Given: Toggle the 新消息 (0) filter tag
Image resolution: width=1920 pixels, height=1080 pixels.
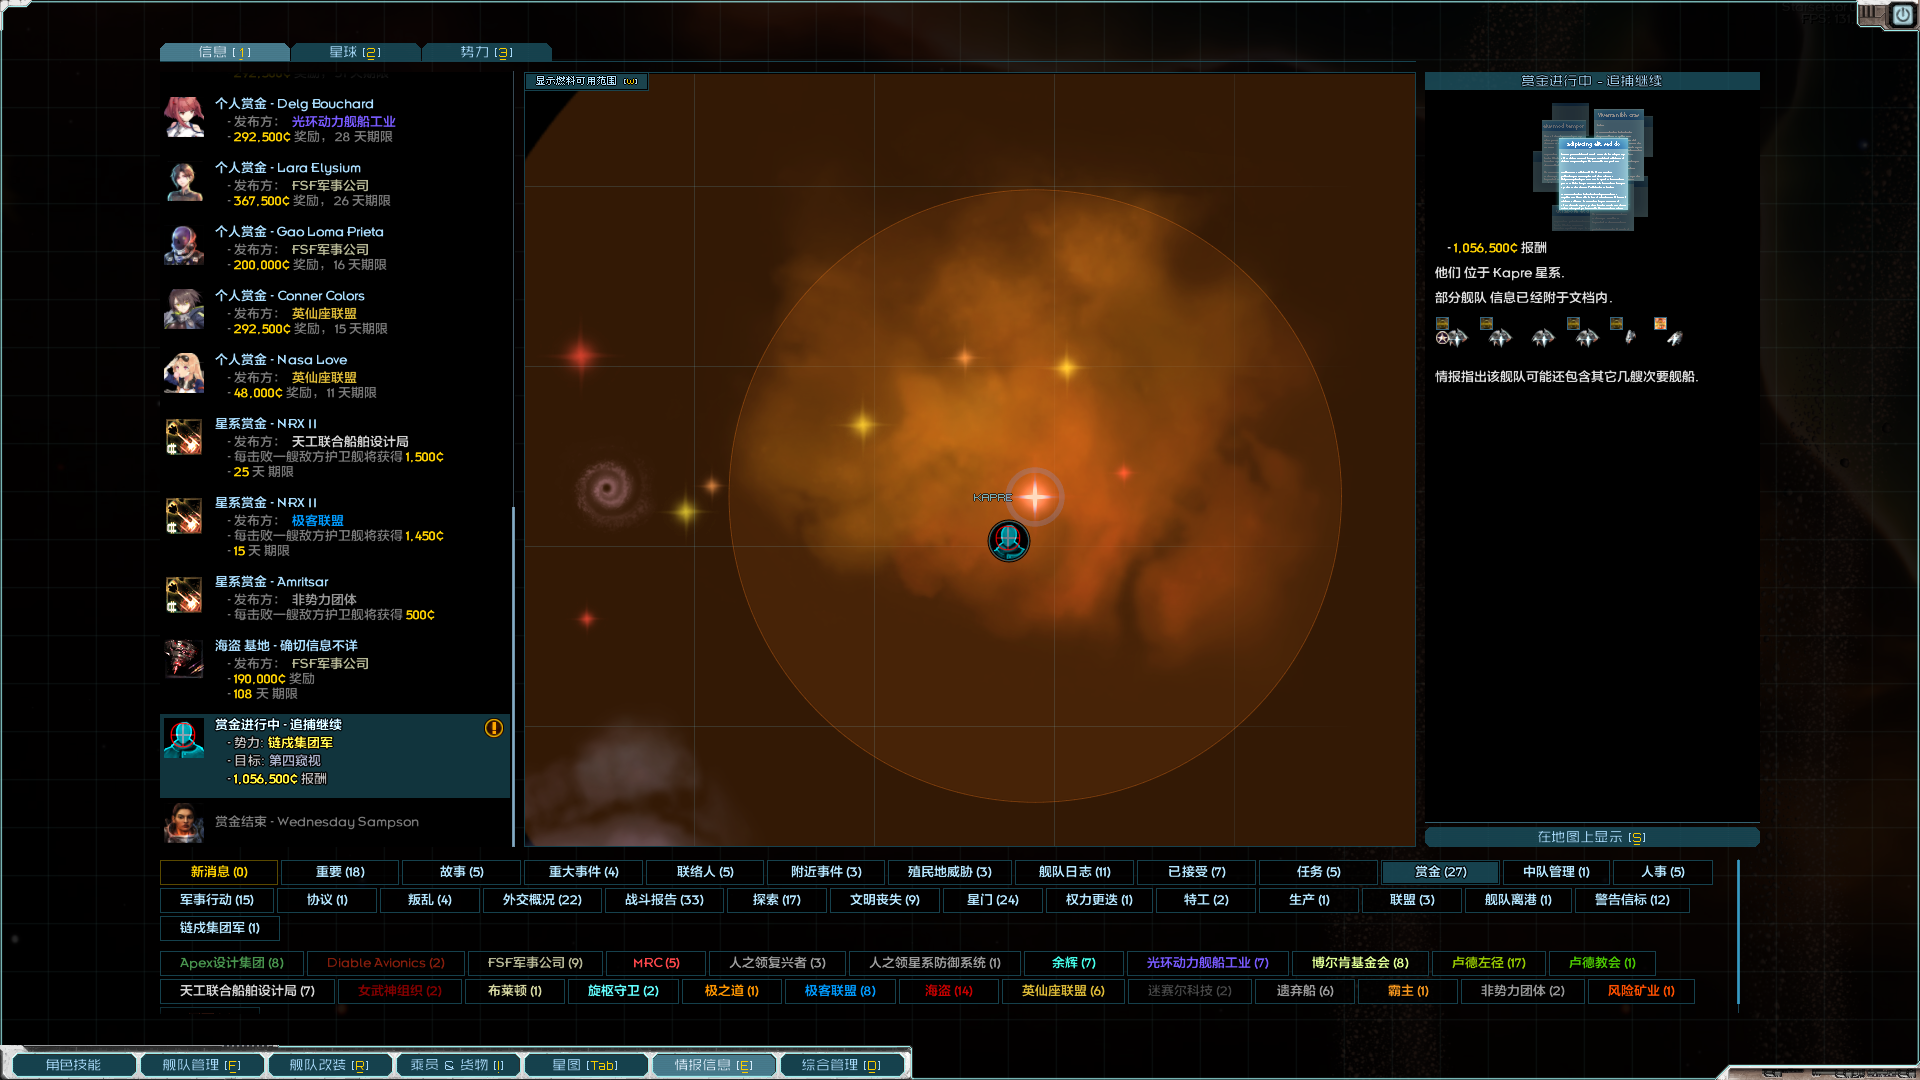Looking at the screenshot, I should 219,872.
